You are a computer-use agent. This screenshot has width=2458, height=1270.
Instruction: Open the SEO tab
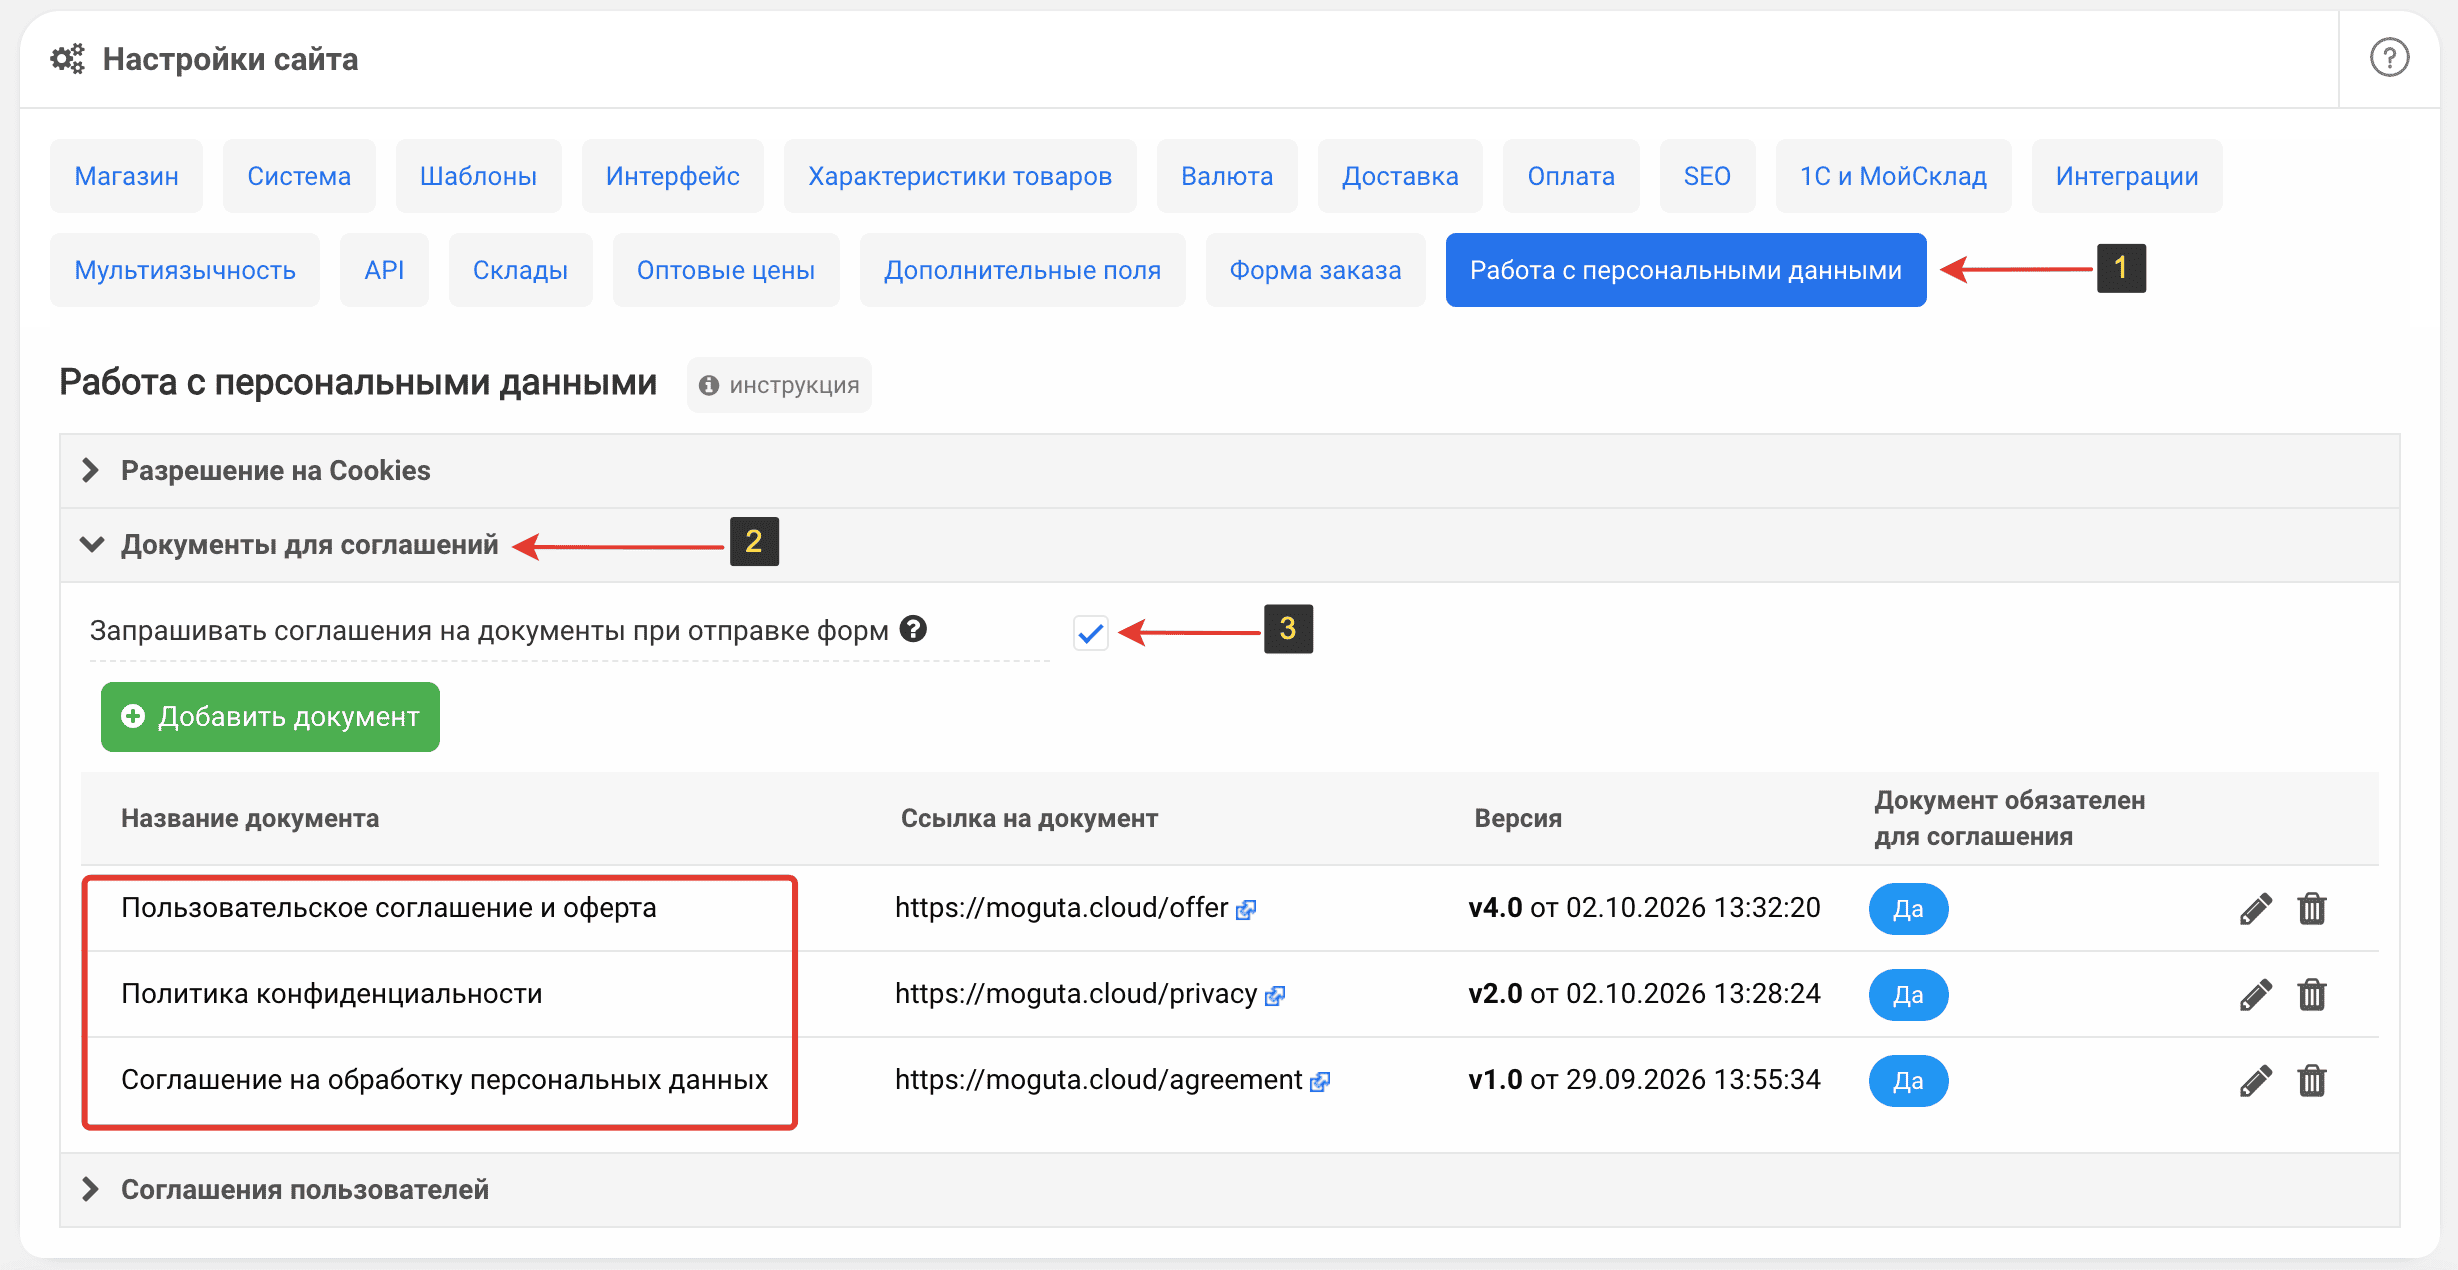click(x=1707, y=176)
